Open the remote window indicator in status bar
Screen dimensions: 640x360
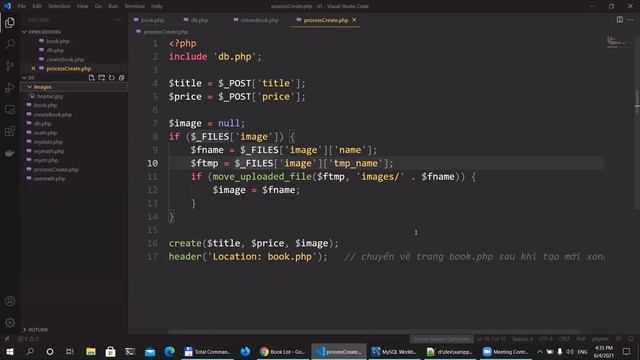coord(7,339)
